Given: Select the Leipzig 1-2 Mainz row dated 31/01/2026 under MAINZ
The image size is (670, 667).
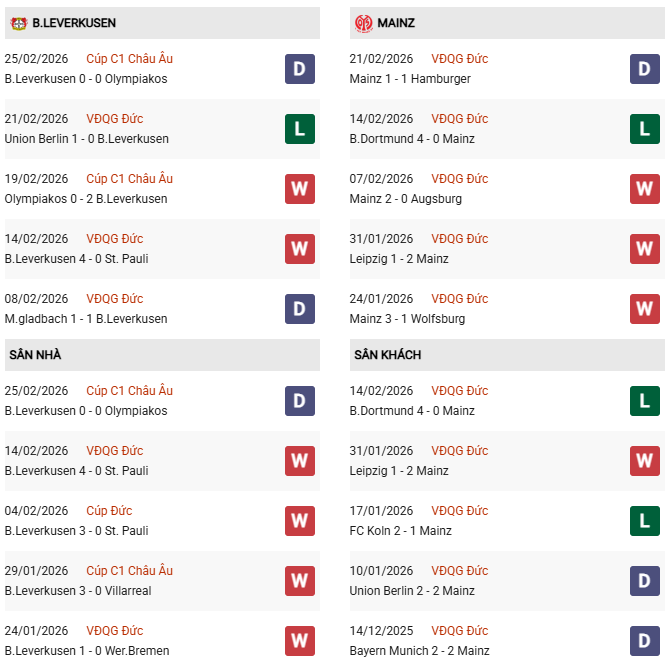Looking at the screenshot, I should (399, 259).
